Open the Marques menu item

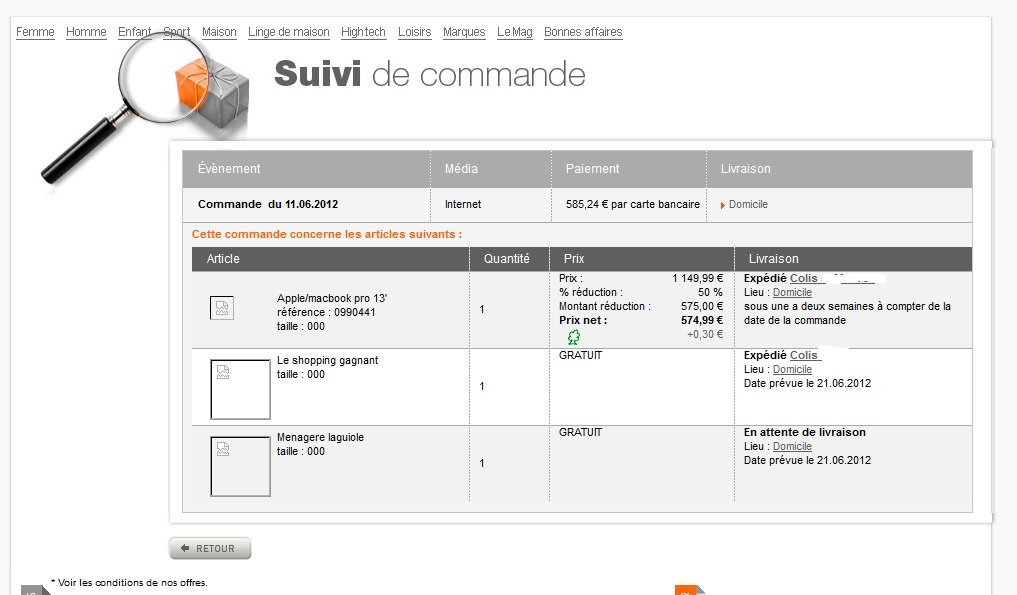464,32
